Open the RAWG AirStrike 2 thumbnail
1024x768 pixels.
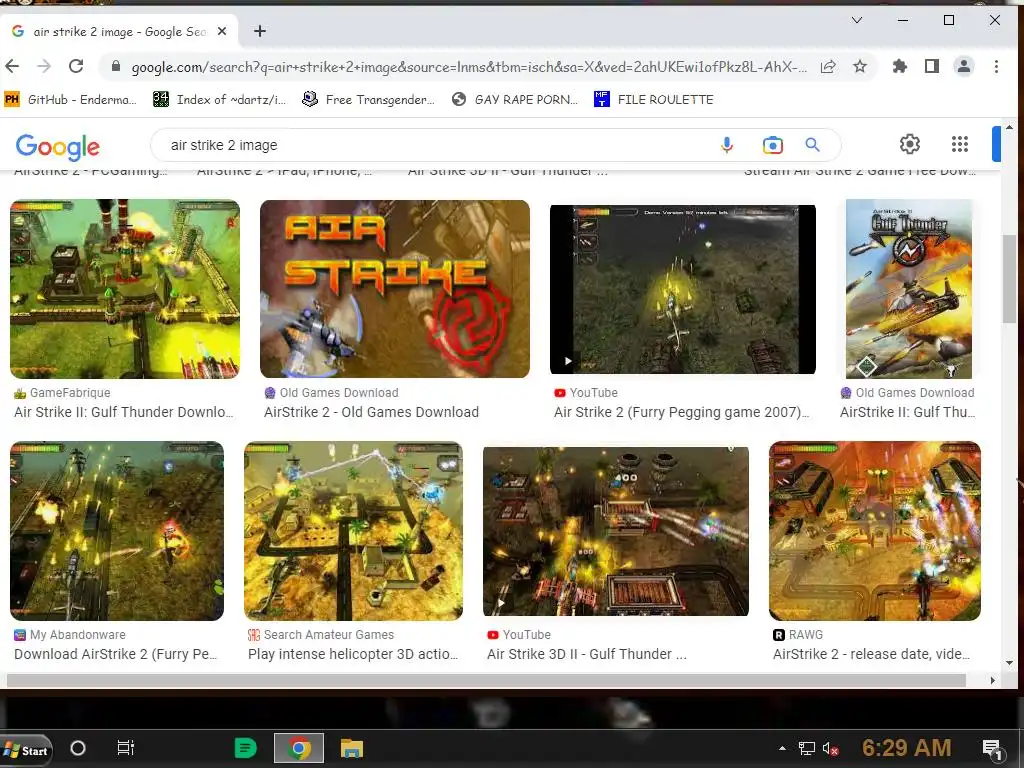click(874, 531)
